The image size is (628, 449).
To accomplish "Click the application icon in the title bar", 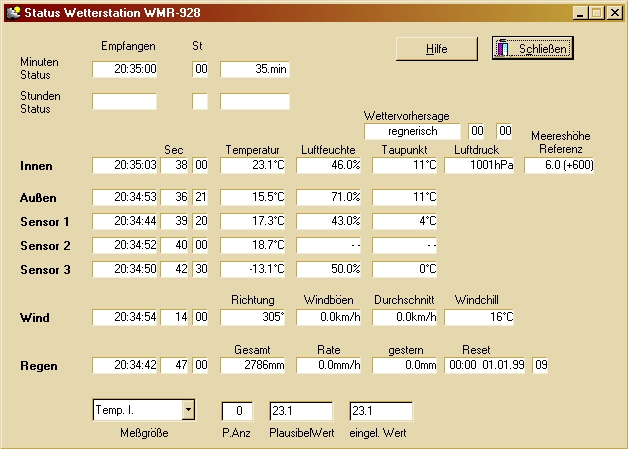I will click(12, 12).
